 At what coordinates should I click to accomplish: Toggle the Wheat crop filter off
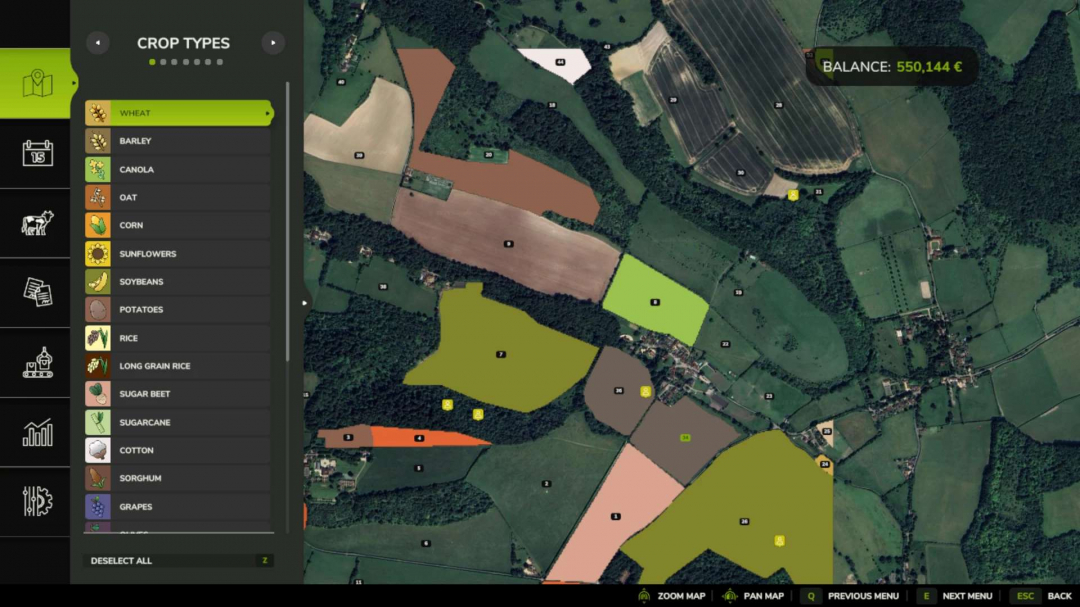point(178,112)
